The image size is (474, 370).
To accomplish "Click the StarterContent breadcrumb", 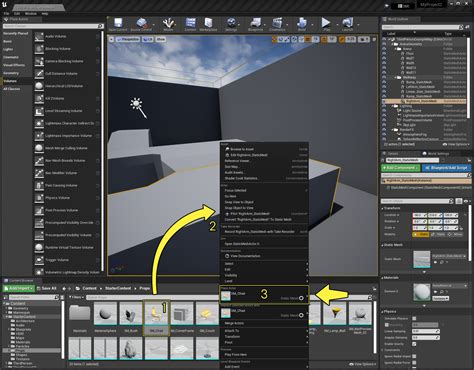I will (x=118, y=288).
